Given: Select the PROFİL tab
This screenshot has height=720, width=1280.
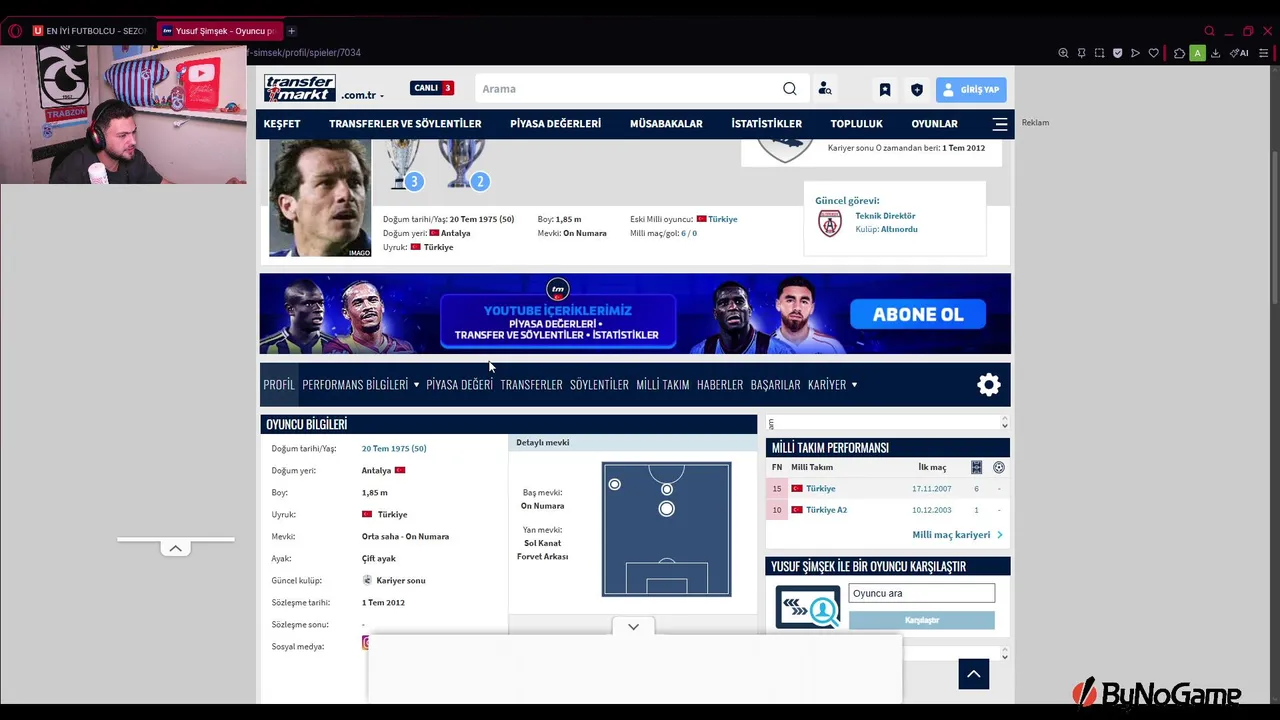Looking at the screenshot, I should click(279, 385).
